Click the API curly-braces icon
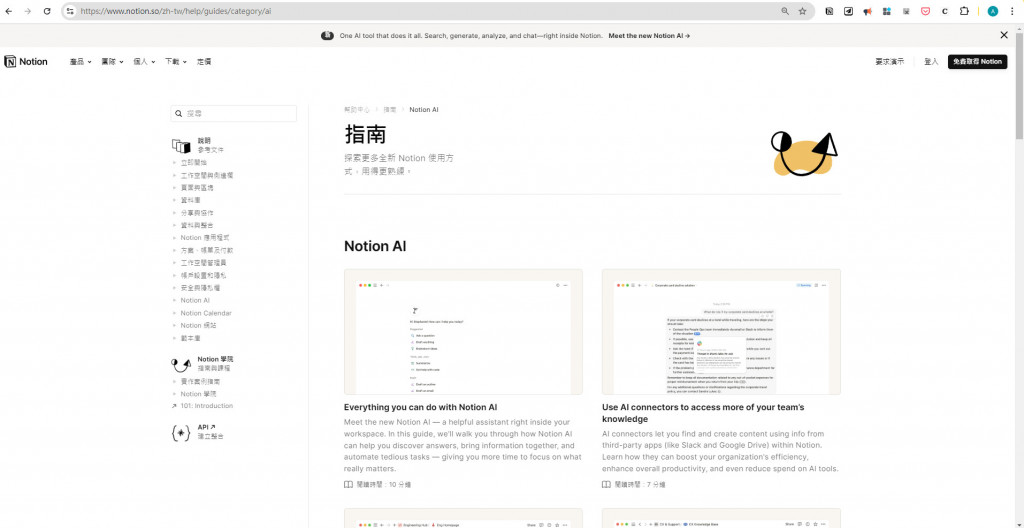The width and height of the screenshot is (1024, 528). tap(181, 432)
